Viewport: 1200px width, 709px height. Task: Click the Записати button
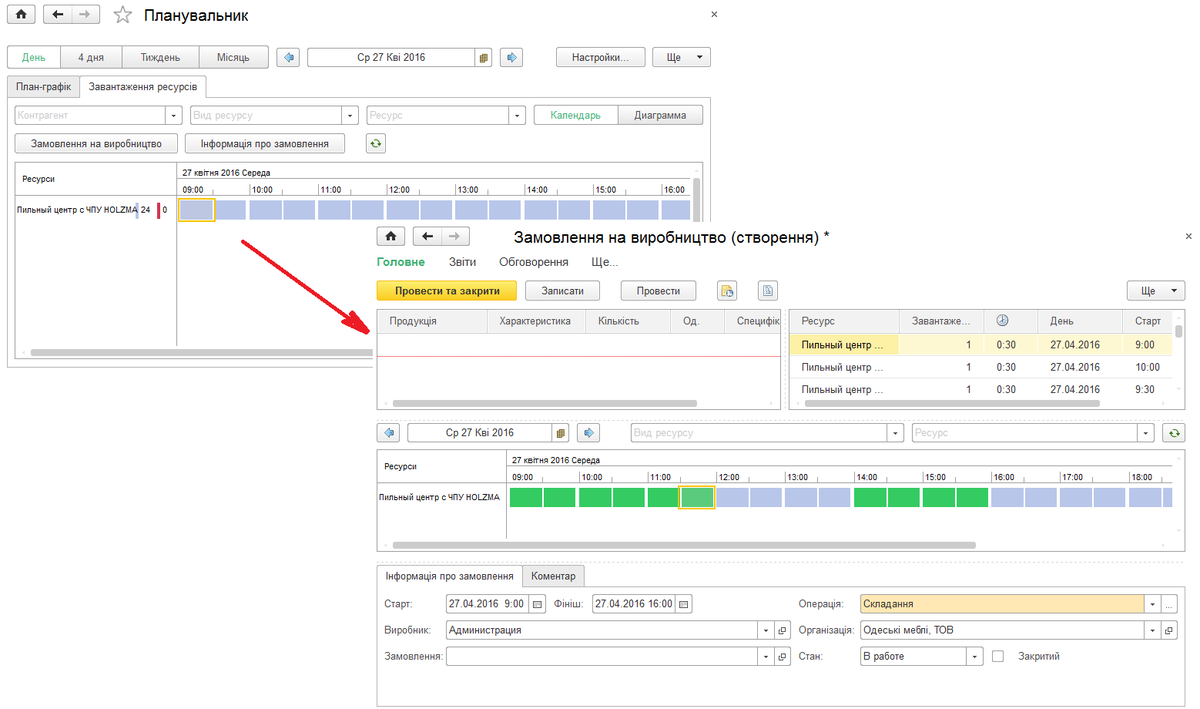(562, 291)
